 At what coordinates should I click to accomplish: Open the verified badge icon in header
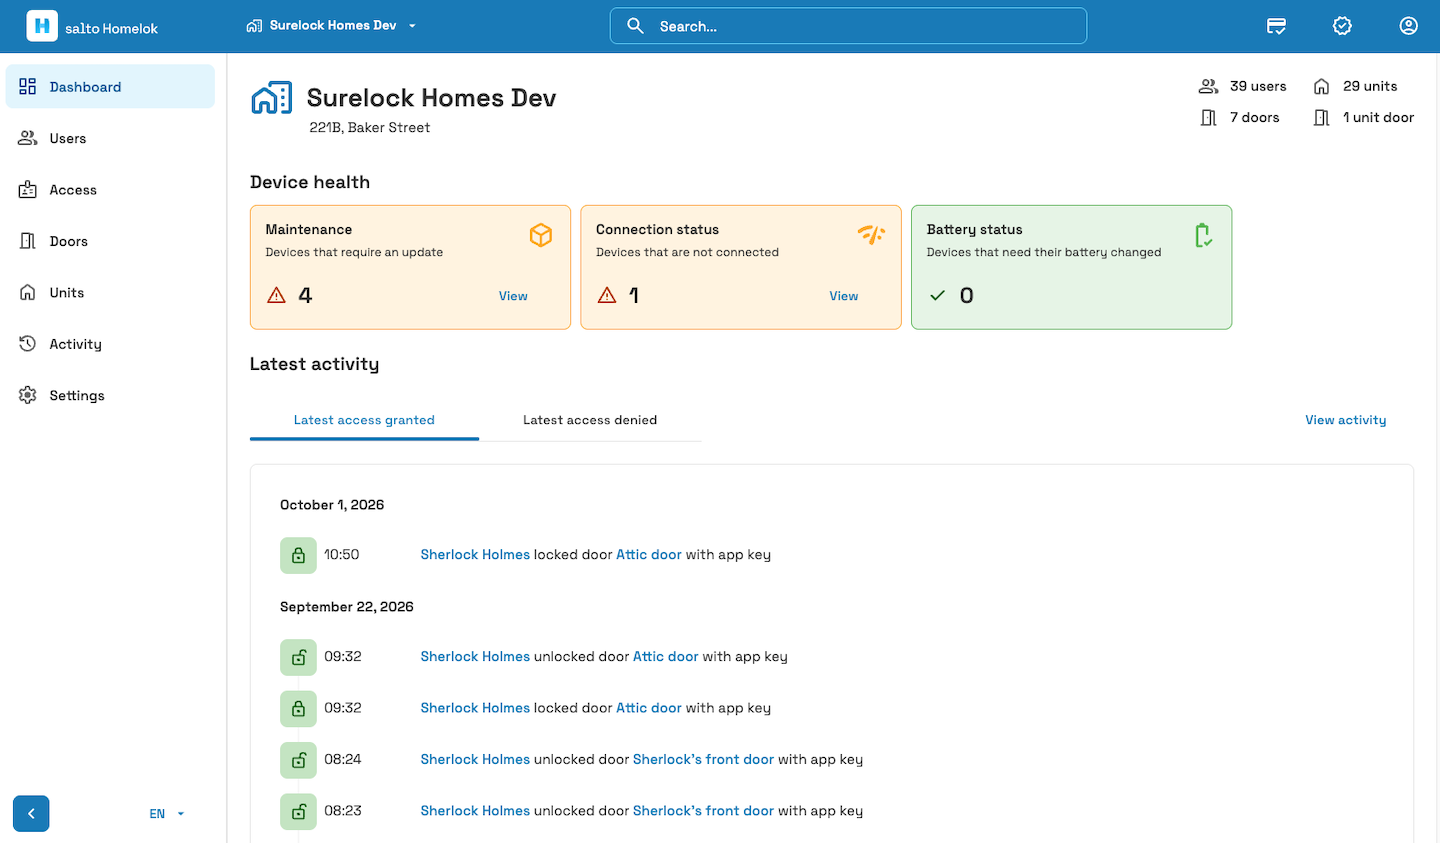coord(1342,26)
